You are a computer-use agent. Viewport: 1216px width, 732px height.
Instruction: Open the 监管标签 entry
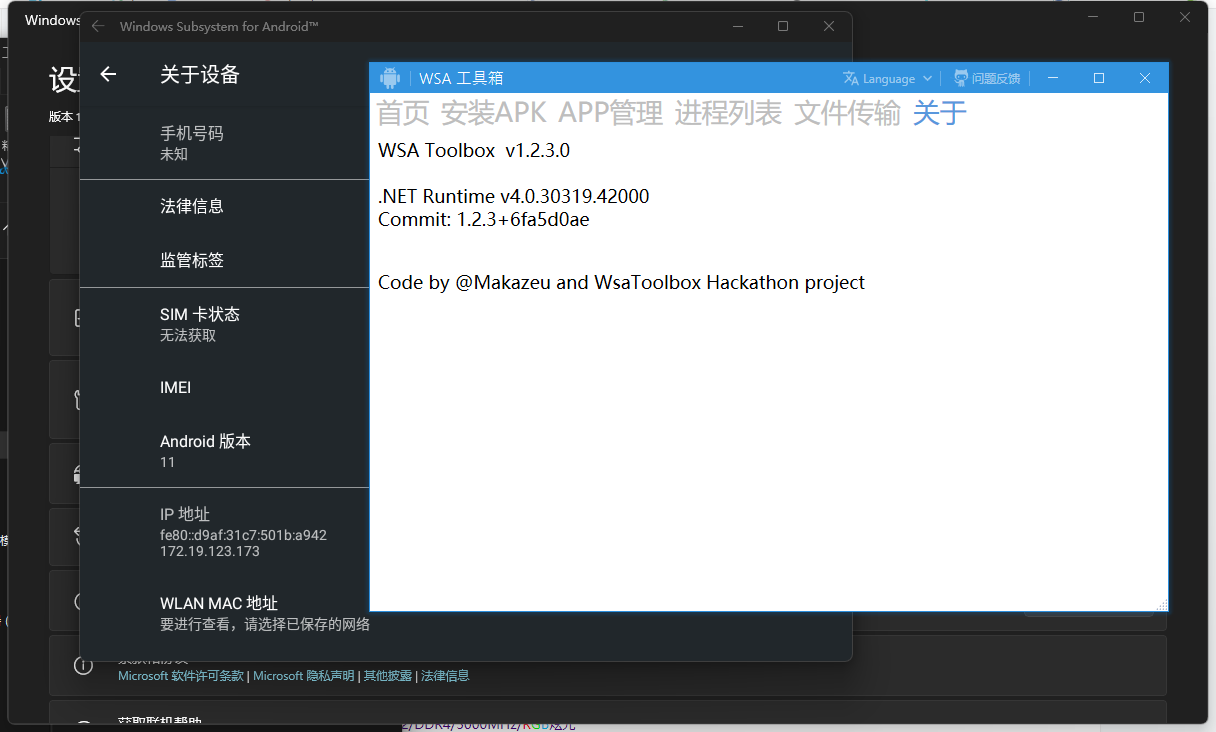tap(225, 260)
